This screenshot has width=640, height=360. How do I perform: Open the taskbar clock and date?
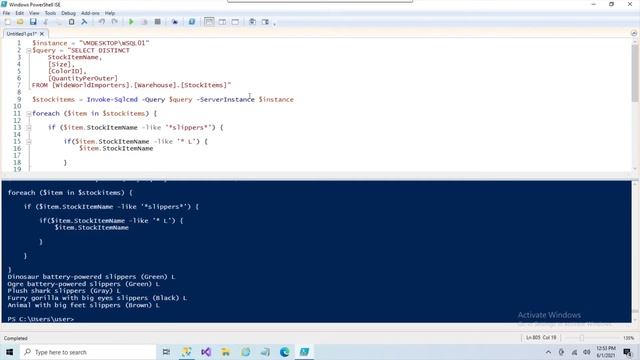606,352
